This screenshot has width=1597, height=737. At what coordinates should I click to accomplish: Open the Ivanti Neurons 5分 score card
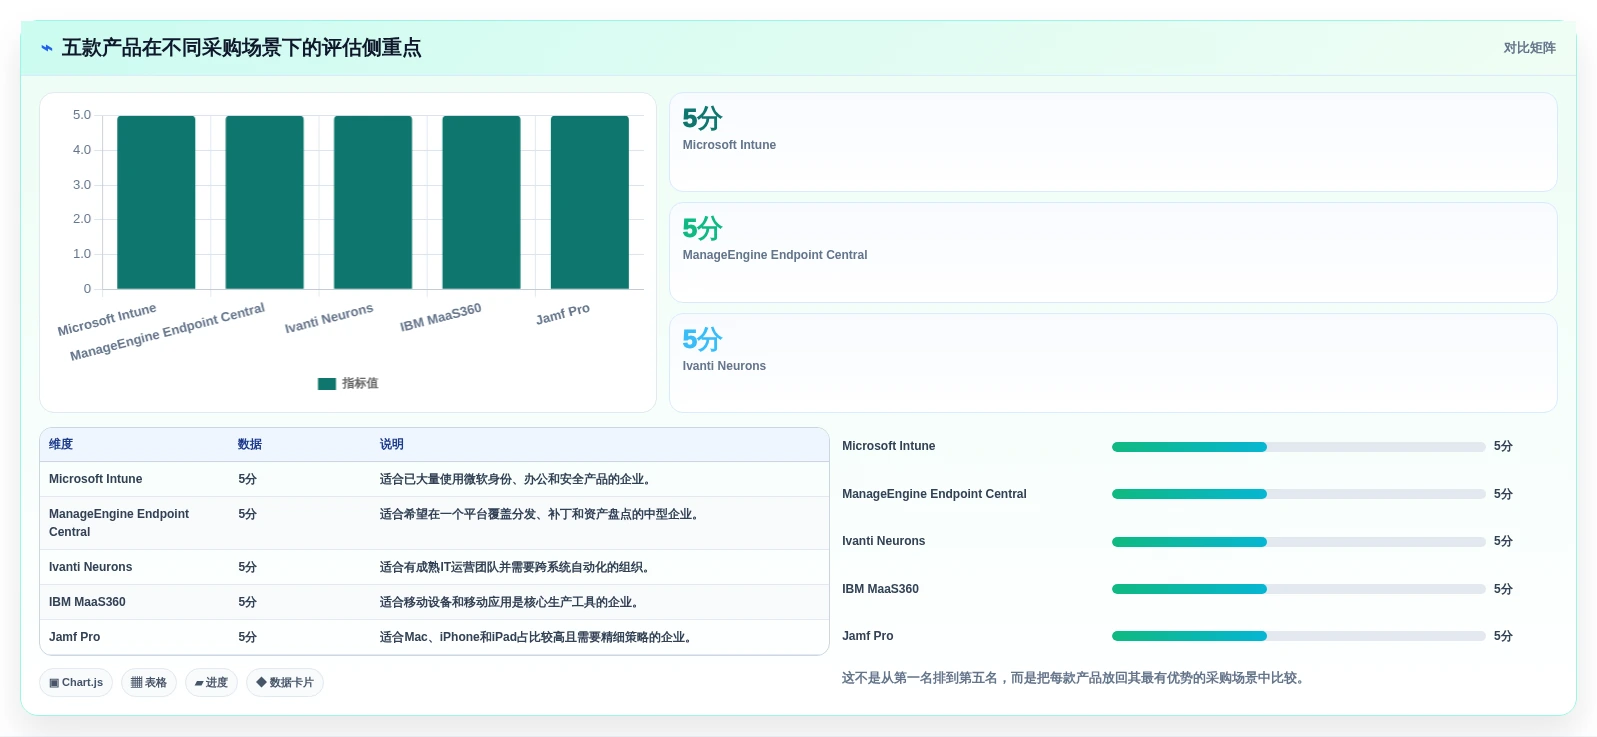(x=1113, y=363)
